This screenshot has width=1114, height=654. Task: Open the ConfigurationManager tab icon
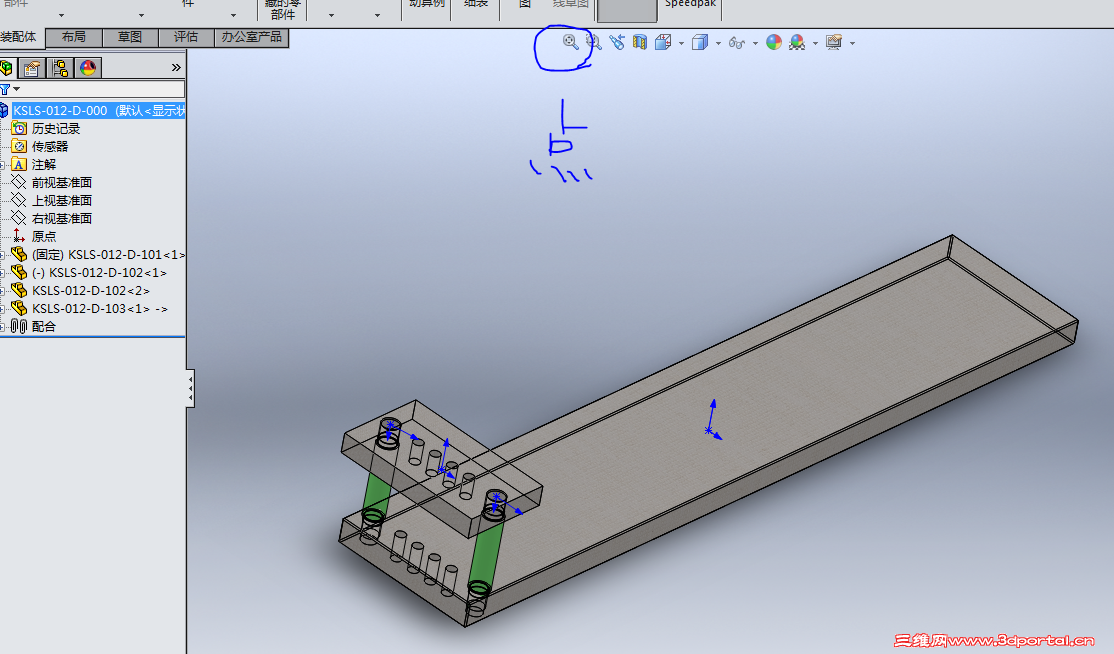(x=60, y=68)
